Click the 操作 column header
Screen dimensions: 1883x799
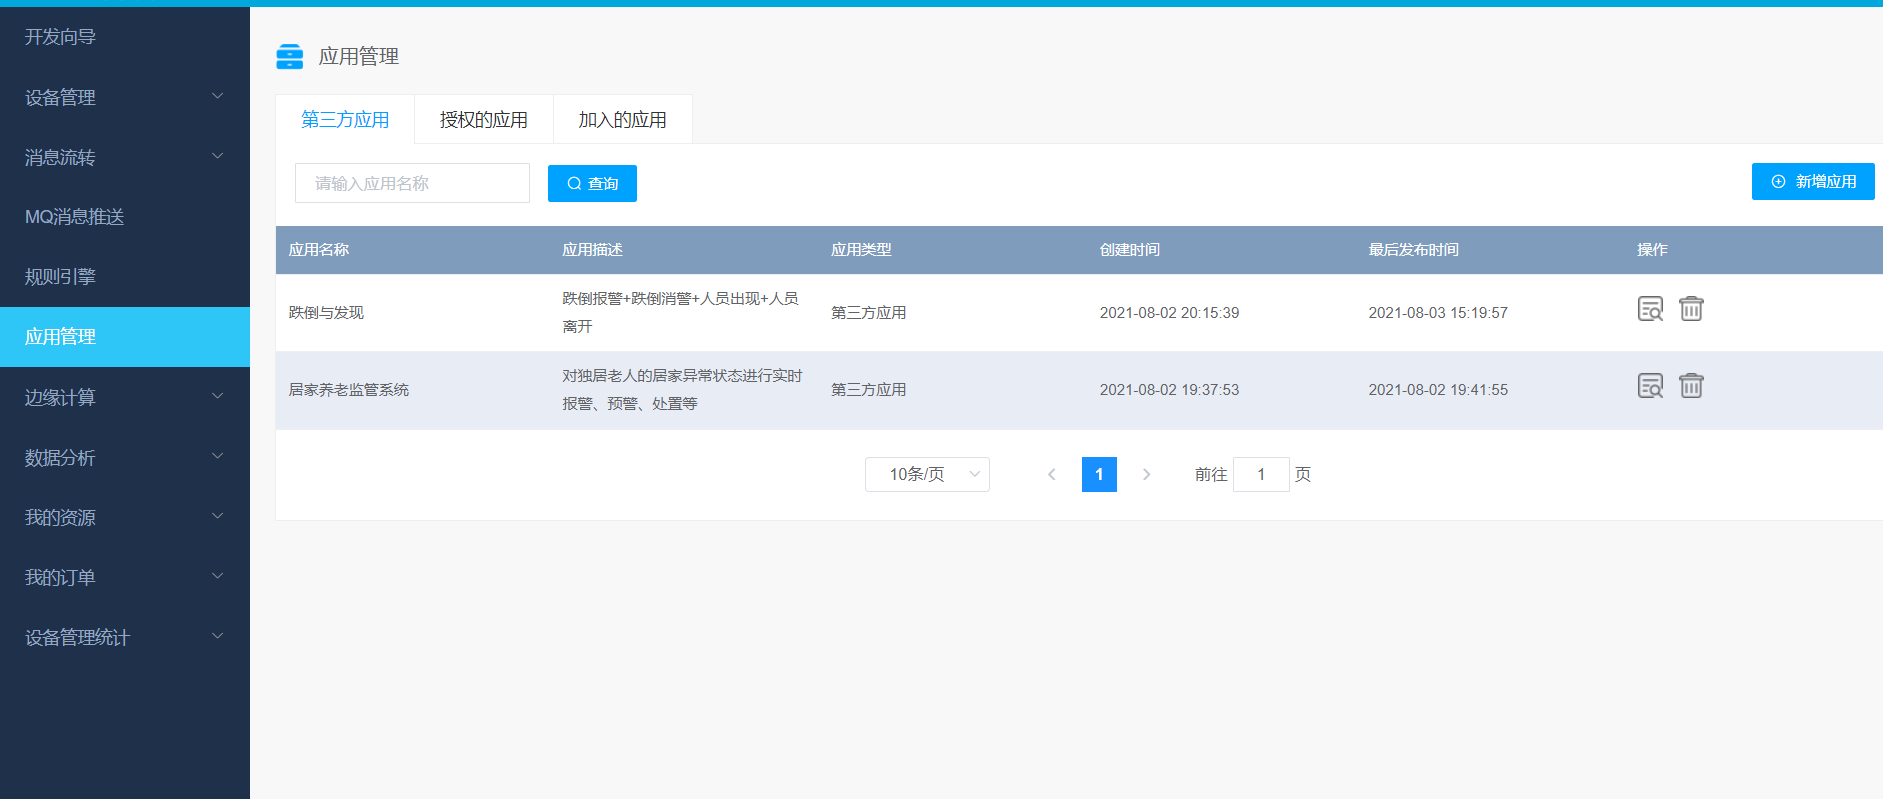(x=1652, y=250)
